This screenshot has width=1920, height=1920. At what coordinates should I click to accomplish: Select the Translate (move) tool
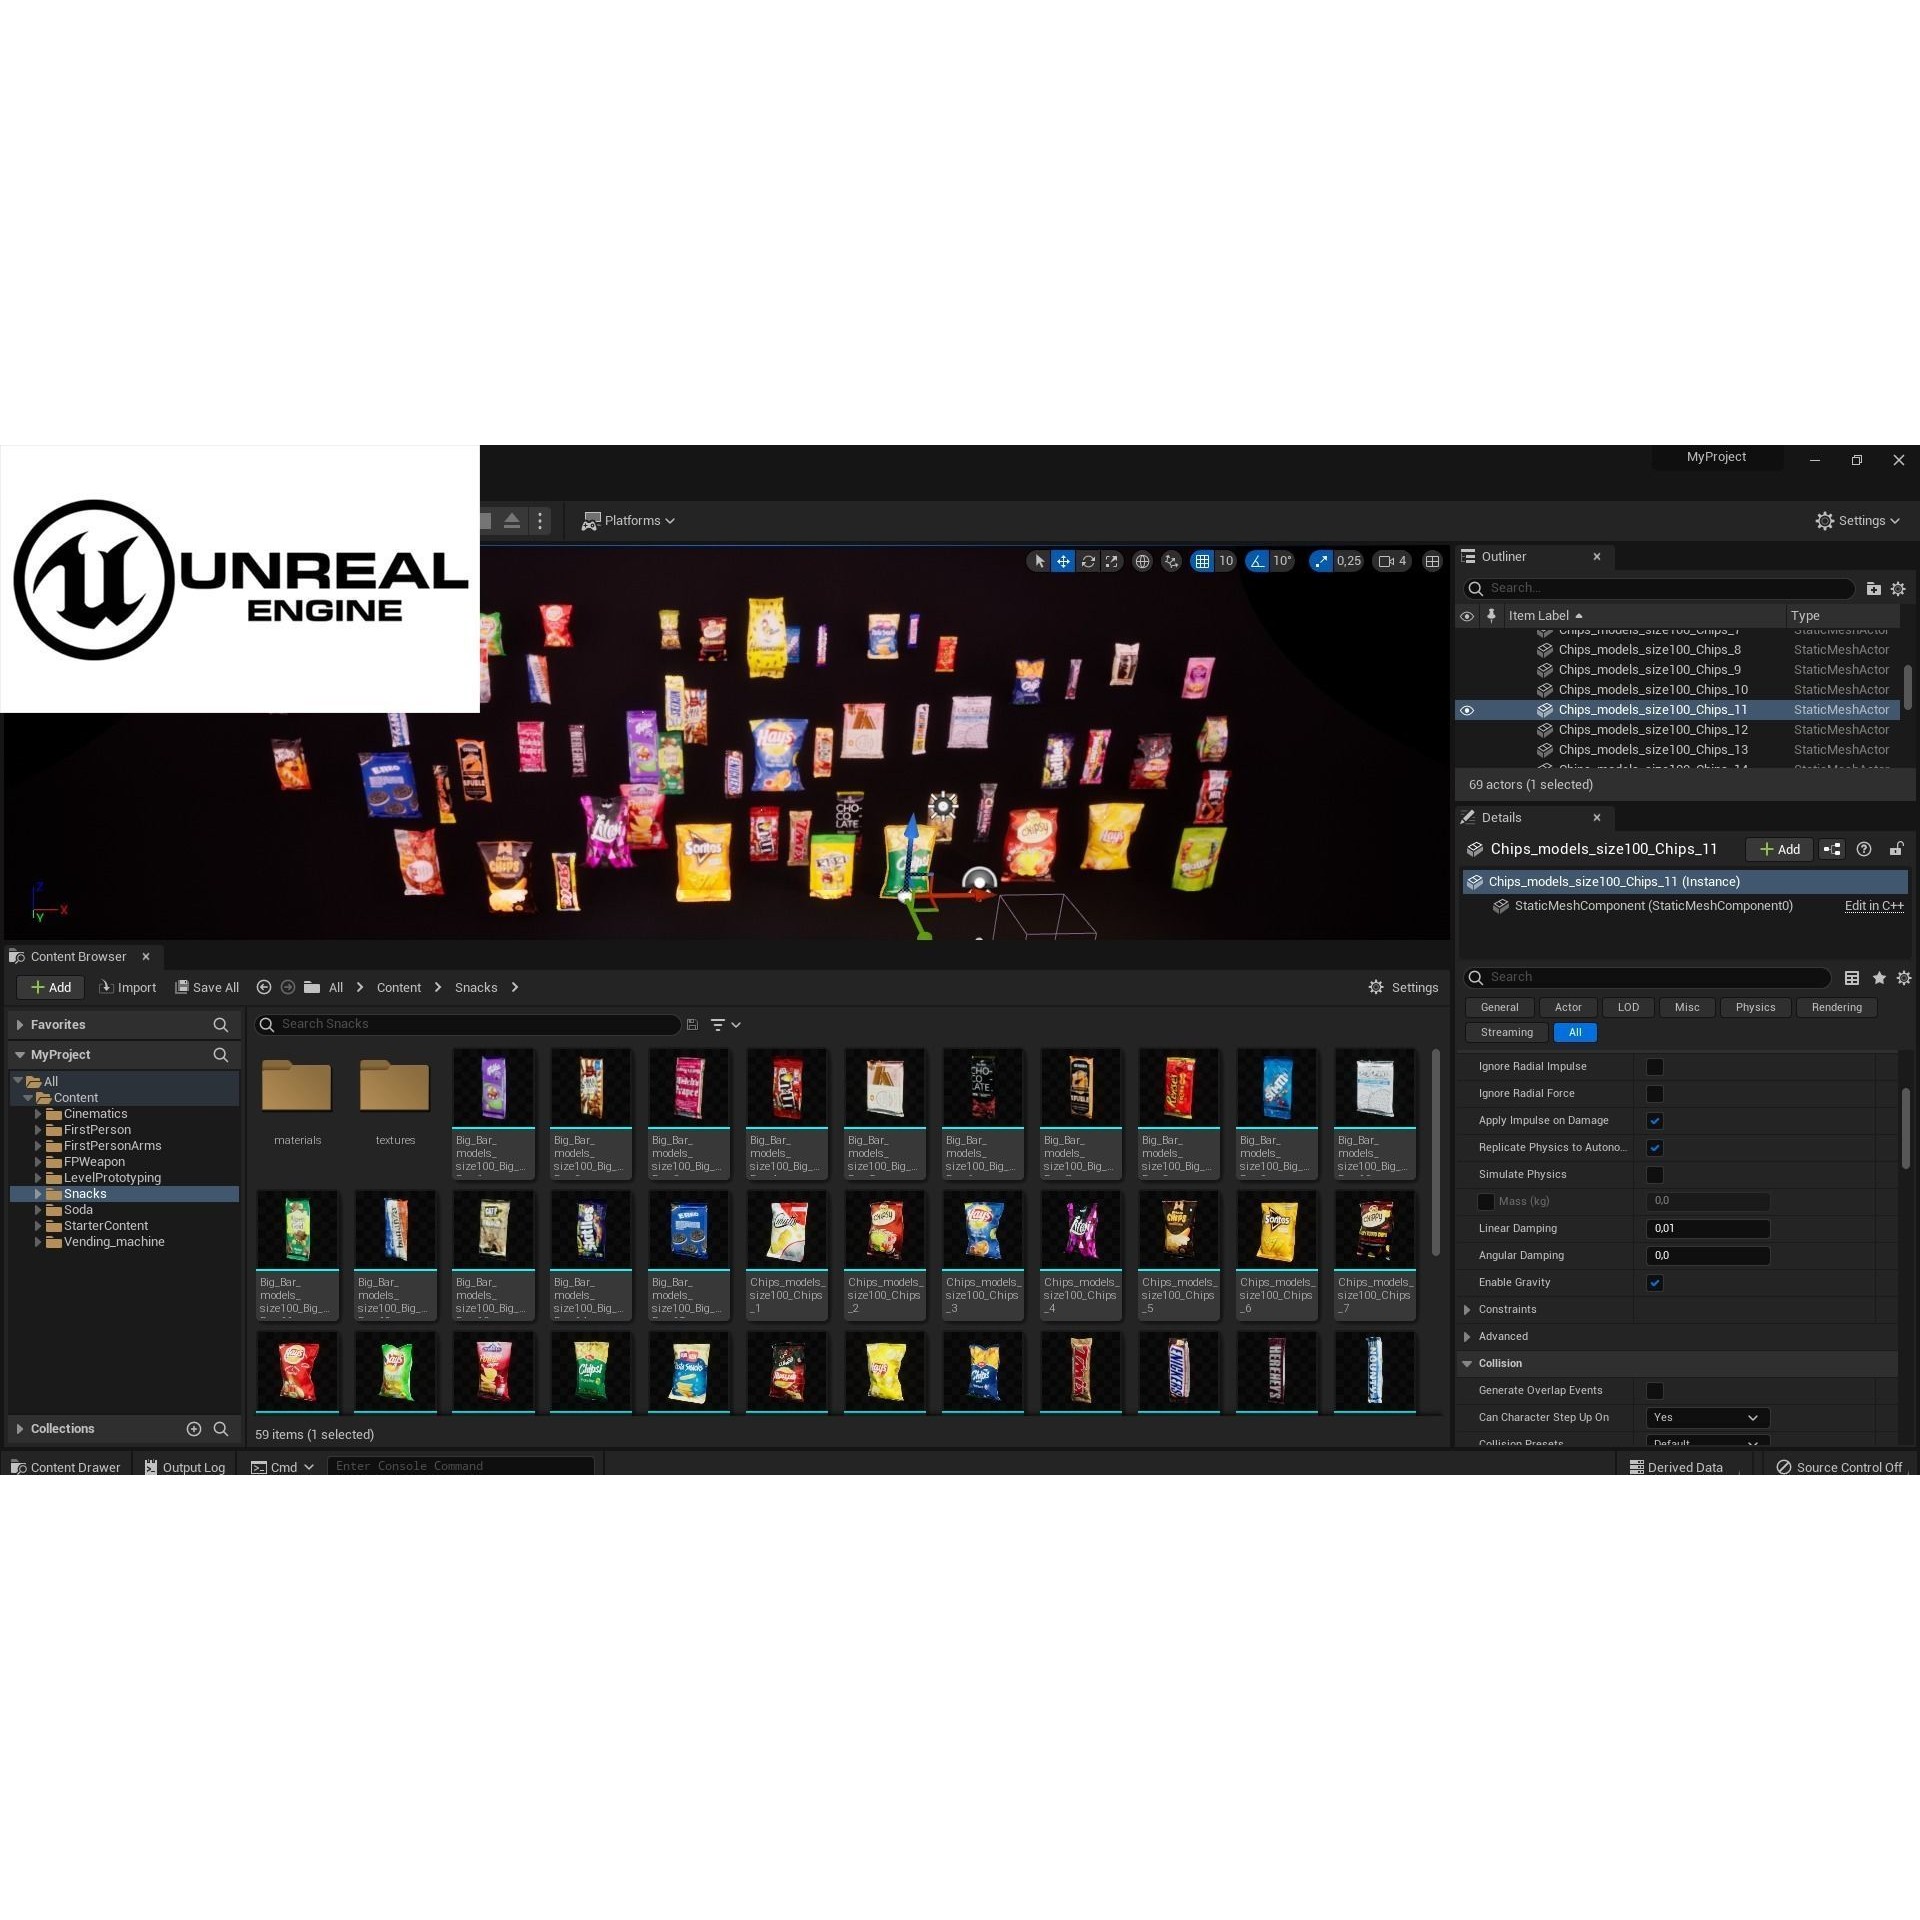point(1063,561)
